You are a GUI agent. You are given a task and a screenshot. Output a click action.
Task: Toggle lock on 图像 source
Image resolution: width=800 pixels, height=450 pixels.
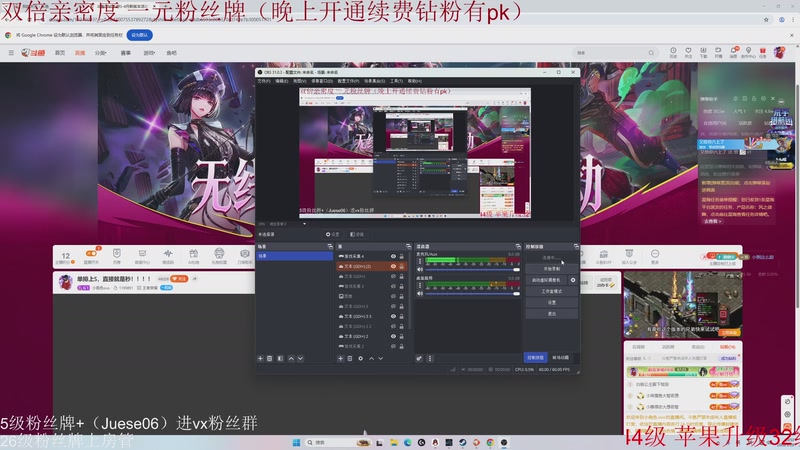[402, 296]
